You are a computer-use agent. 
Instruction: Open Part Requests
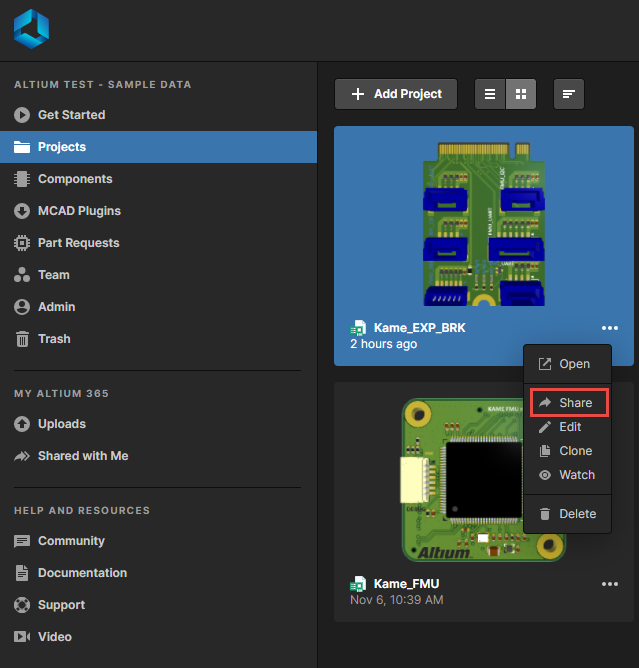click(158, 243)
